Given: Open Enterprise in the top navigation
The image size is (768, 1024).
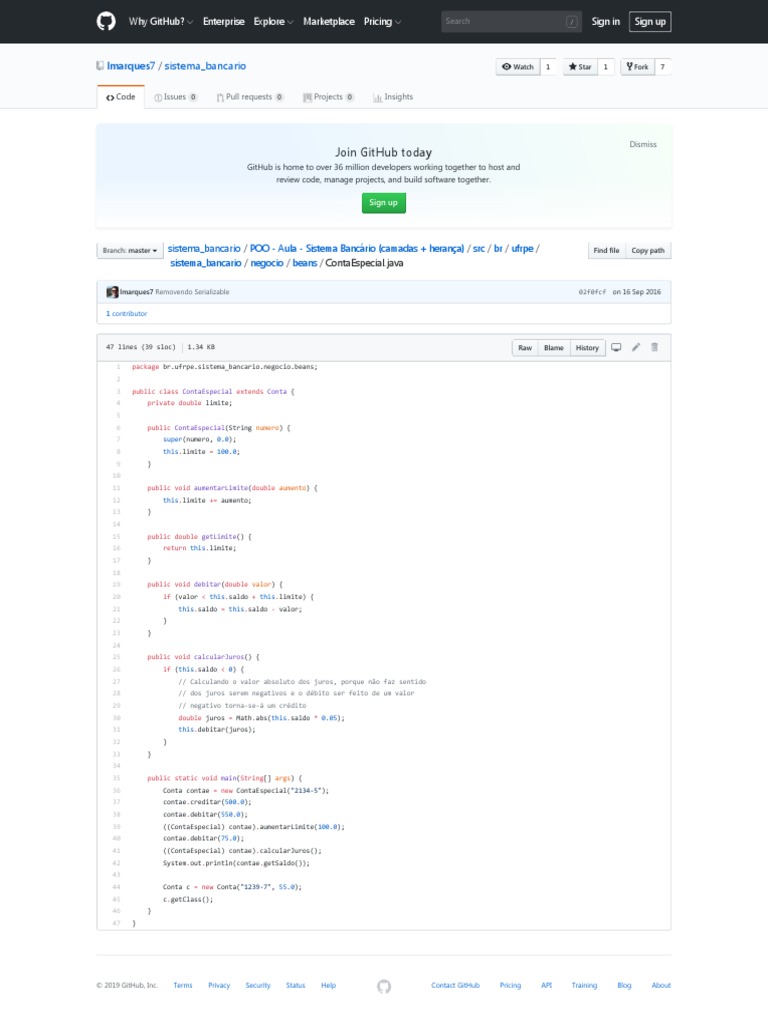Looking at the screenshot, I should [224, 22].
